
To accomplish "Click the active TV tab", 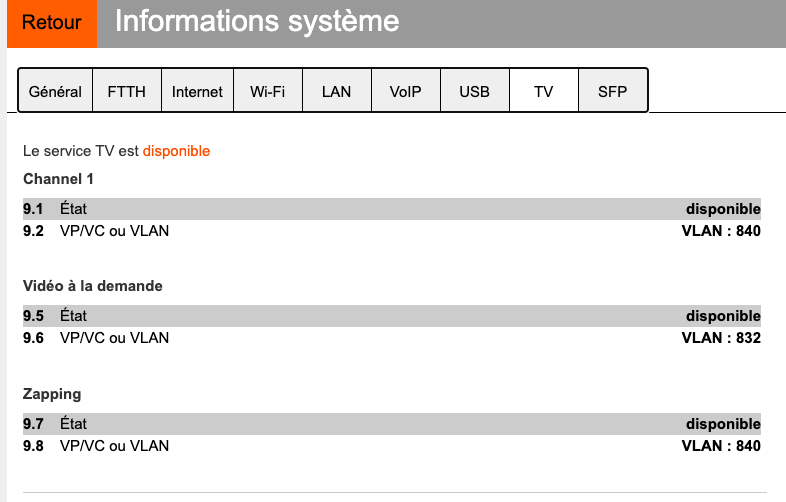I will [543, 91].
